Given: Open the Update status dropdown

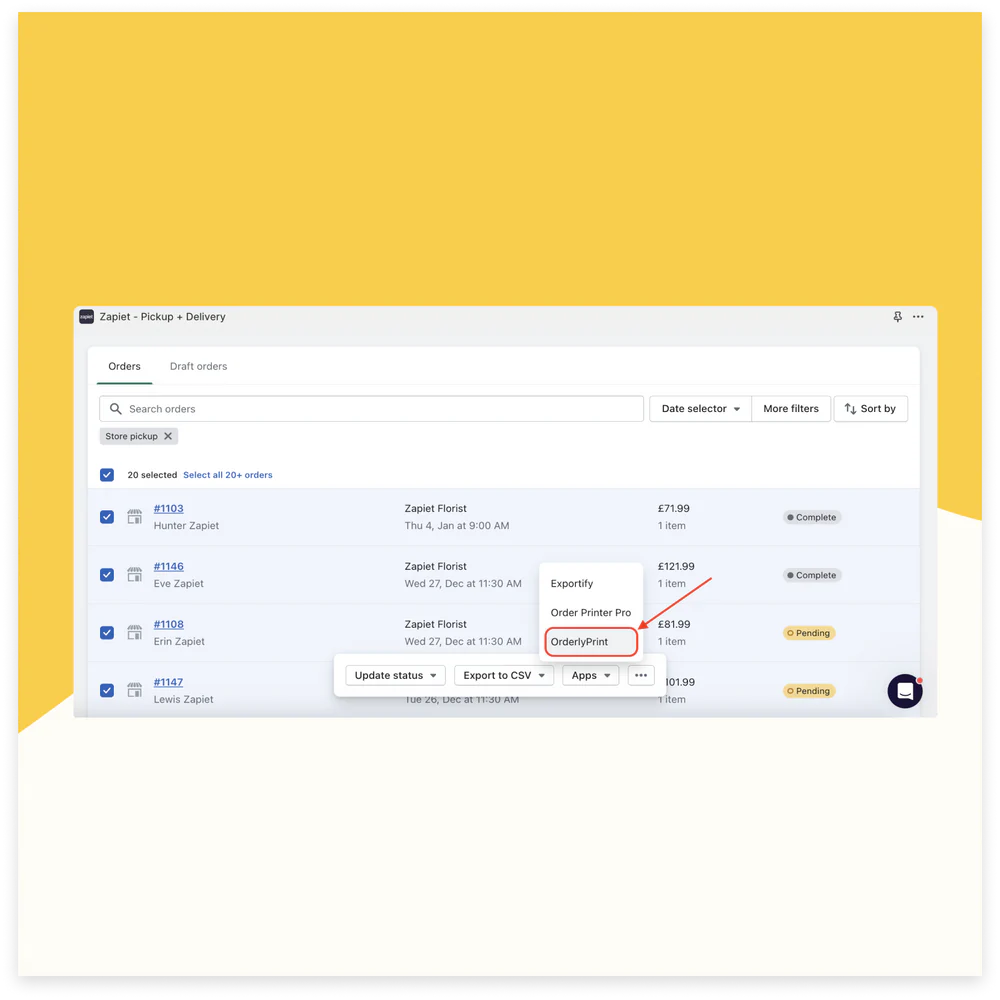Looking at the screenshot, I should 395,675.
